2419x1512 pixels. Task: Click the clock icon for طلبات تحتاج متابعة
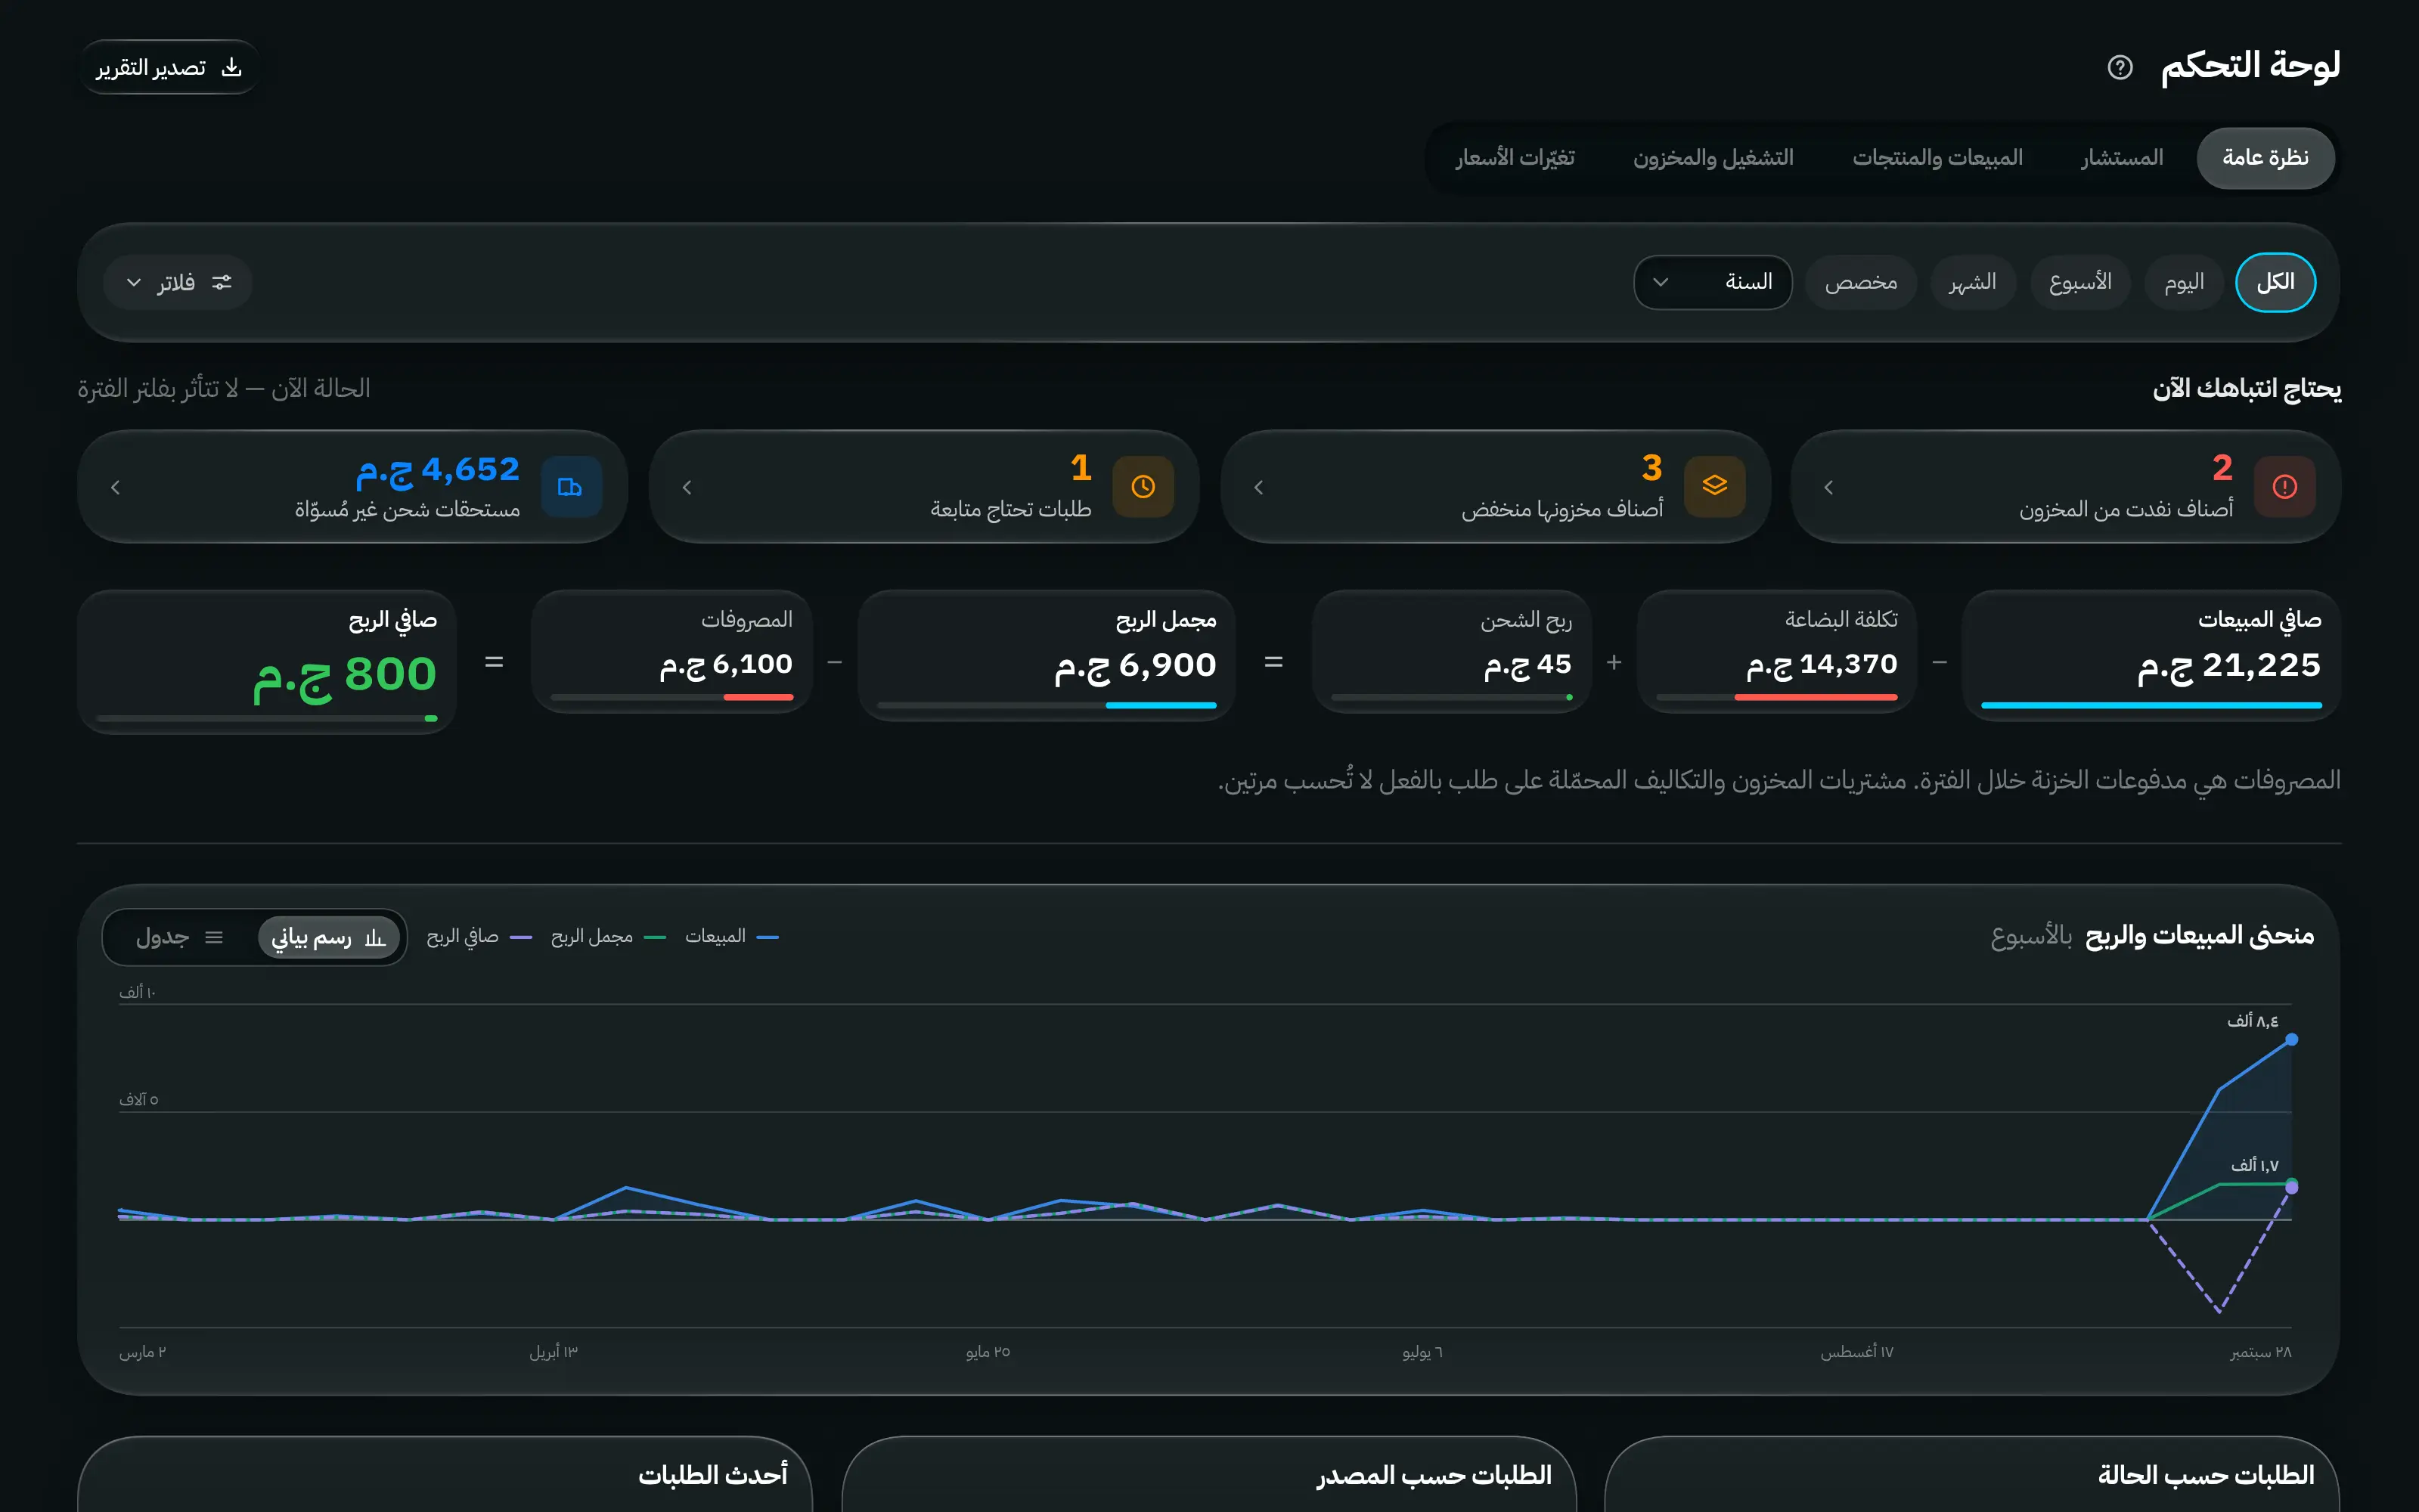point(1143,487)
